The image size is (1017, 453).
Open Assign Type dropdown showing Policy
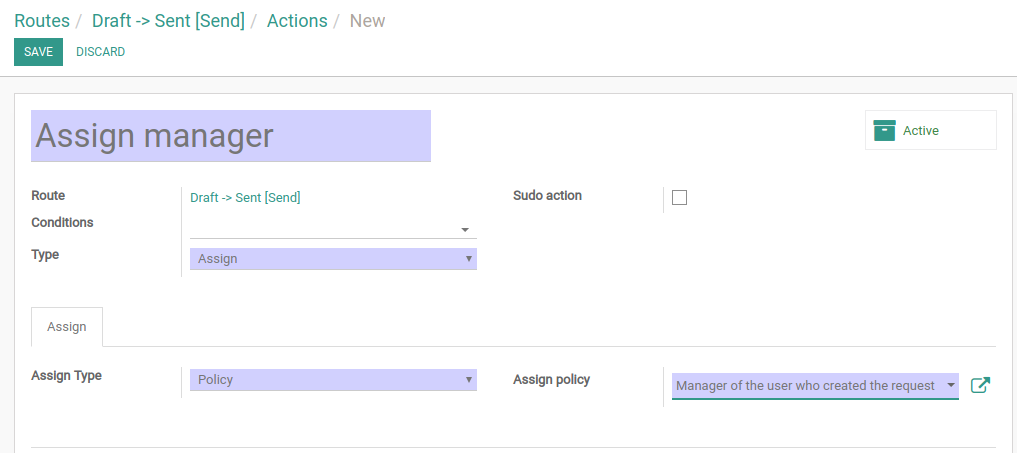[333, 380]
